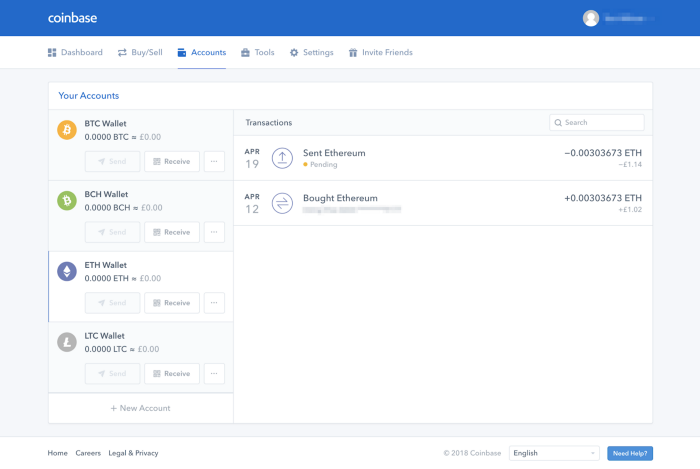Click the Bitcoin Cash icon in BCH Wallet
This screenshot has width=700, height=469.
(67, 200)
